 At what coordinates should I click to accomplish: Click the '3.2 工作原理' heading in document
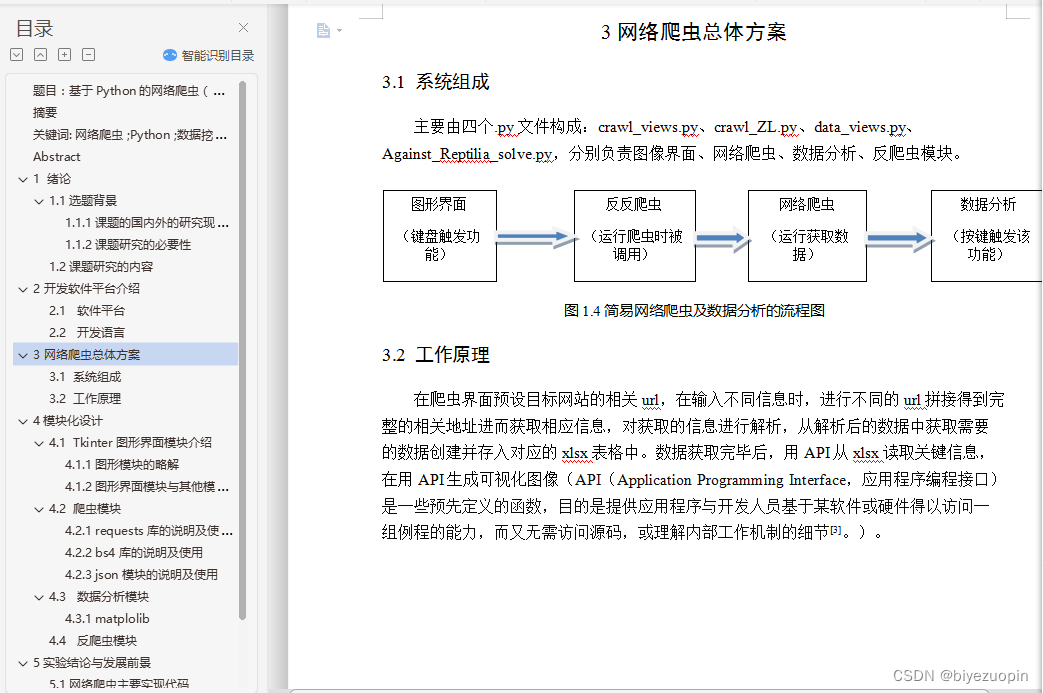[436, 355]
